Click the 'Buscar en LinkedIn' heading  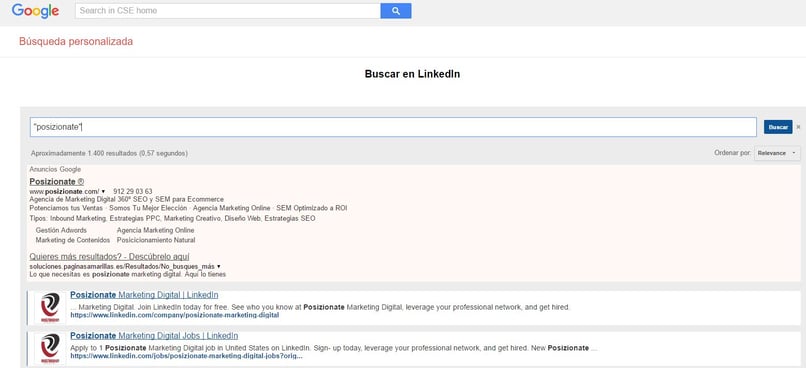click(412, 74)
